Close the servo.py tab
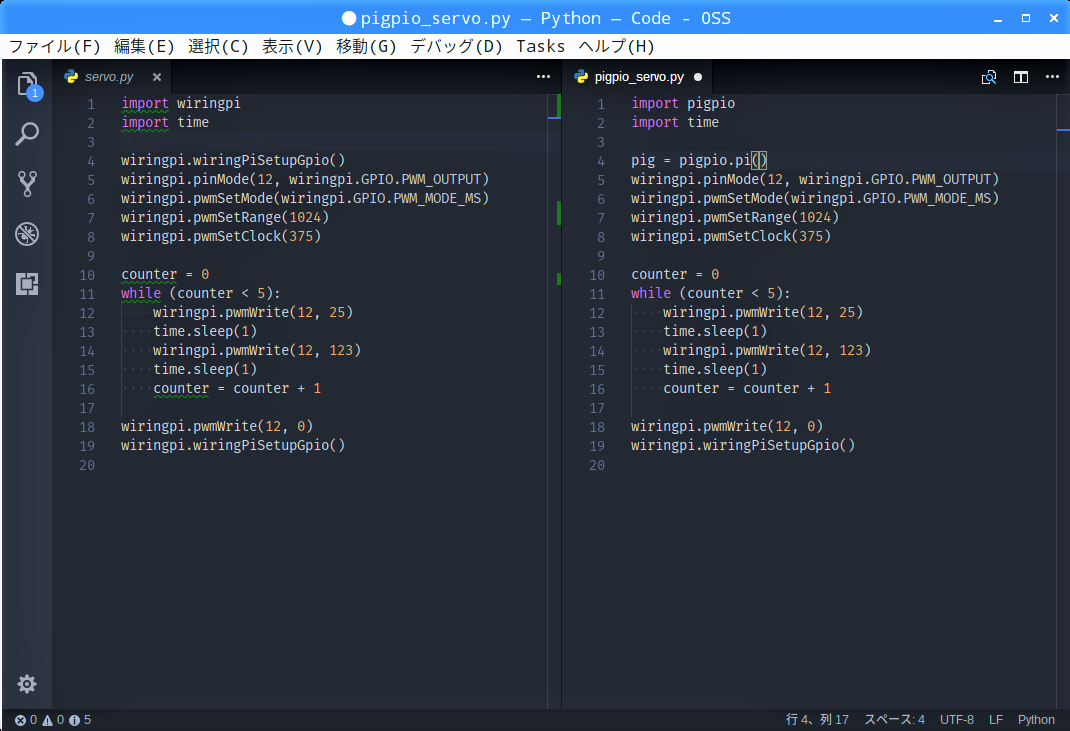This screenshot has width=1070, height=731. pos(157,77)
